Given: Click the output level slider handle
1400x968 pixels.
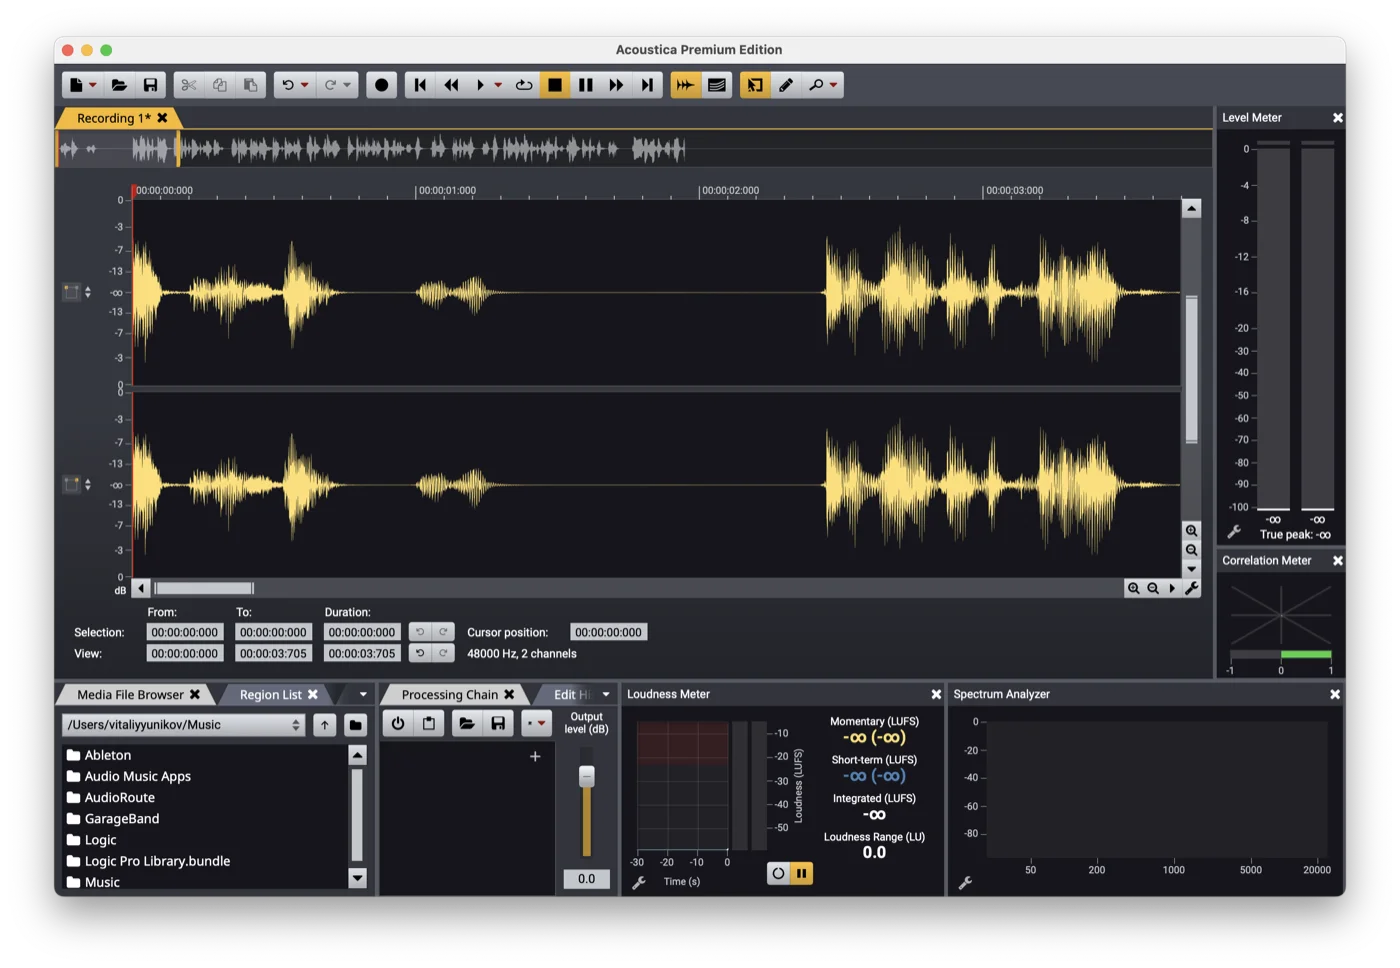Looking at the screenshot, I should tap(587, 776).
